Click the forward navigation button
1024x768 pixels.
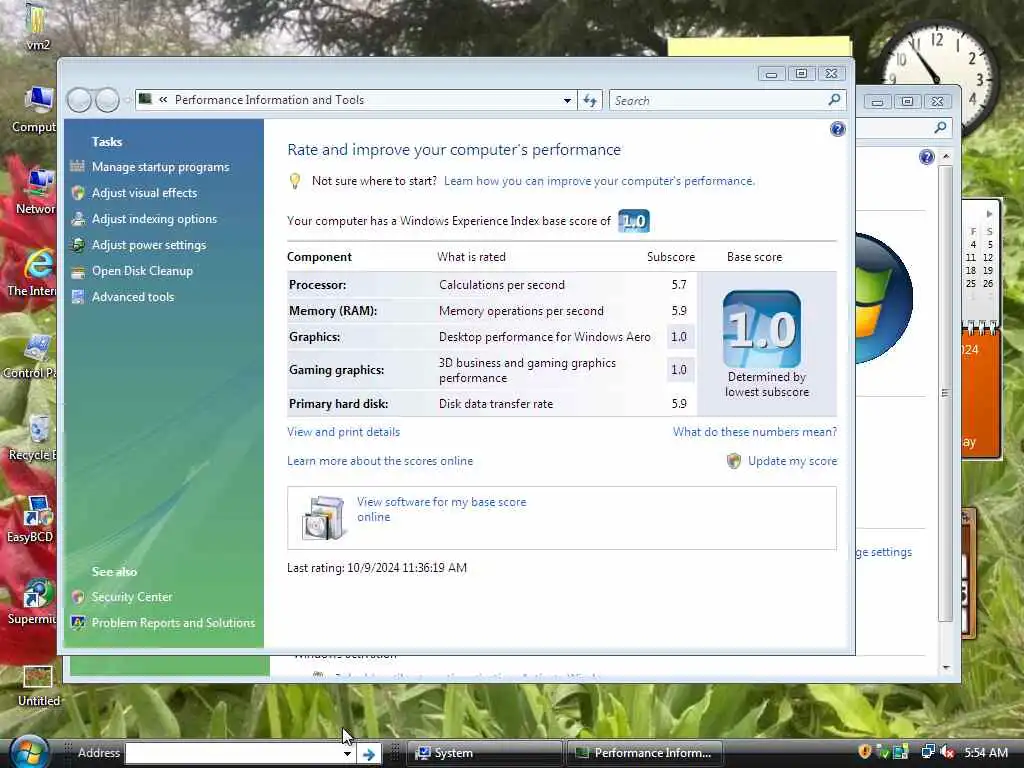pos(108,101)
